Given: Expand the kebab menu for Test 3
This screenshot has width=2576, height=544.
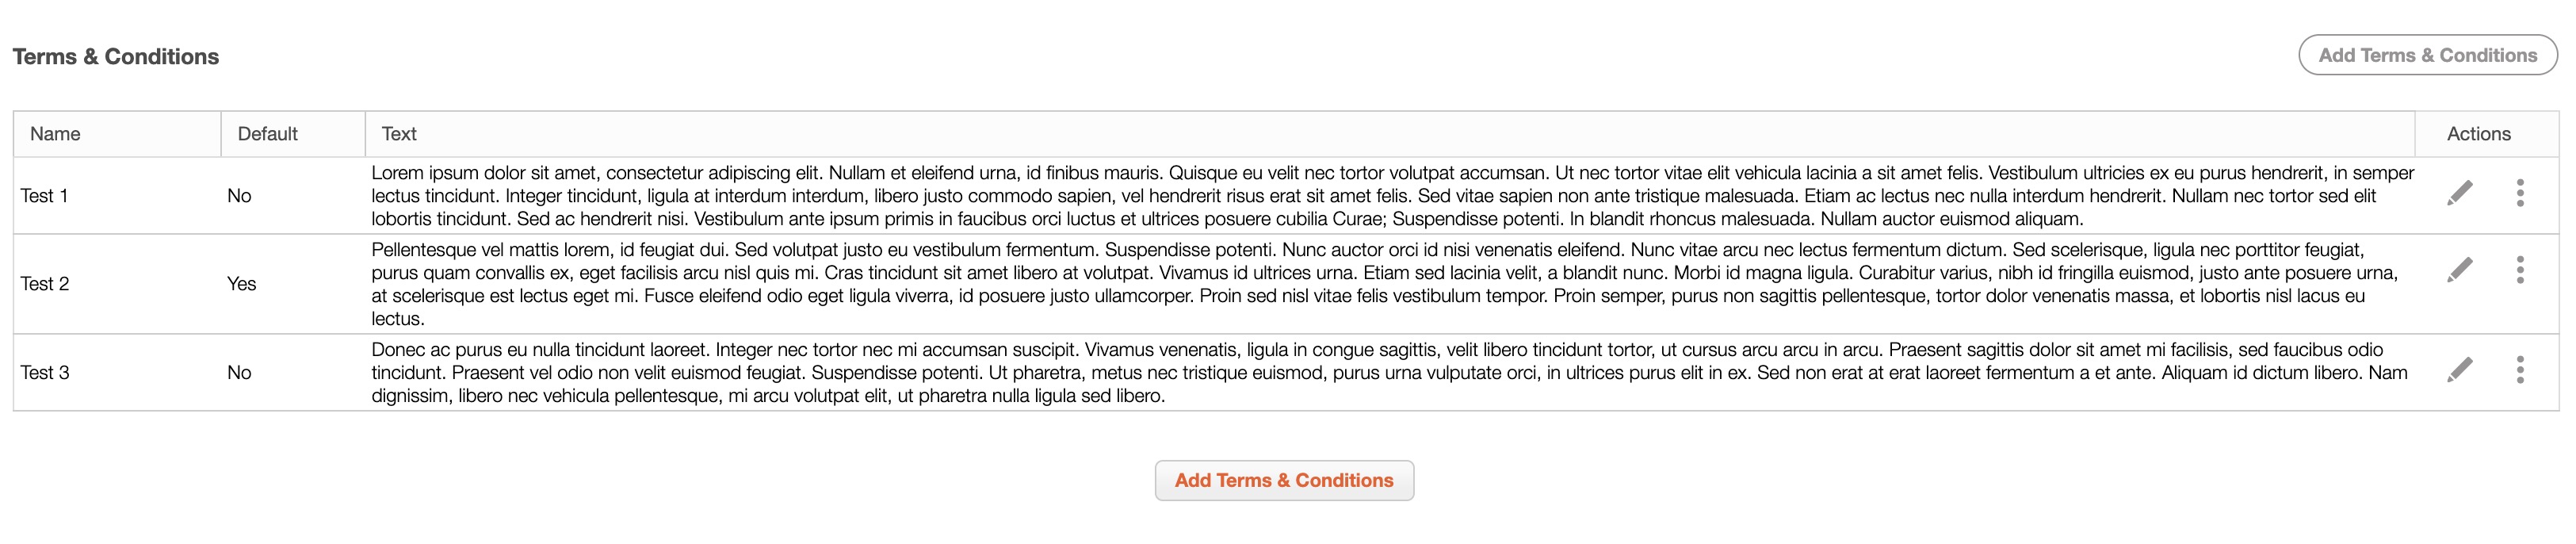Looking at the screenshot, I should point(2520,370).
